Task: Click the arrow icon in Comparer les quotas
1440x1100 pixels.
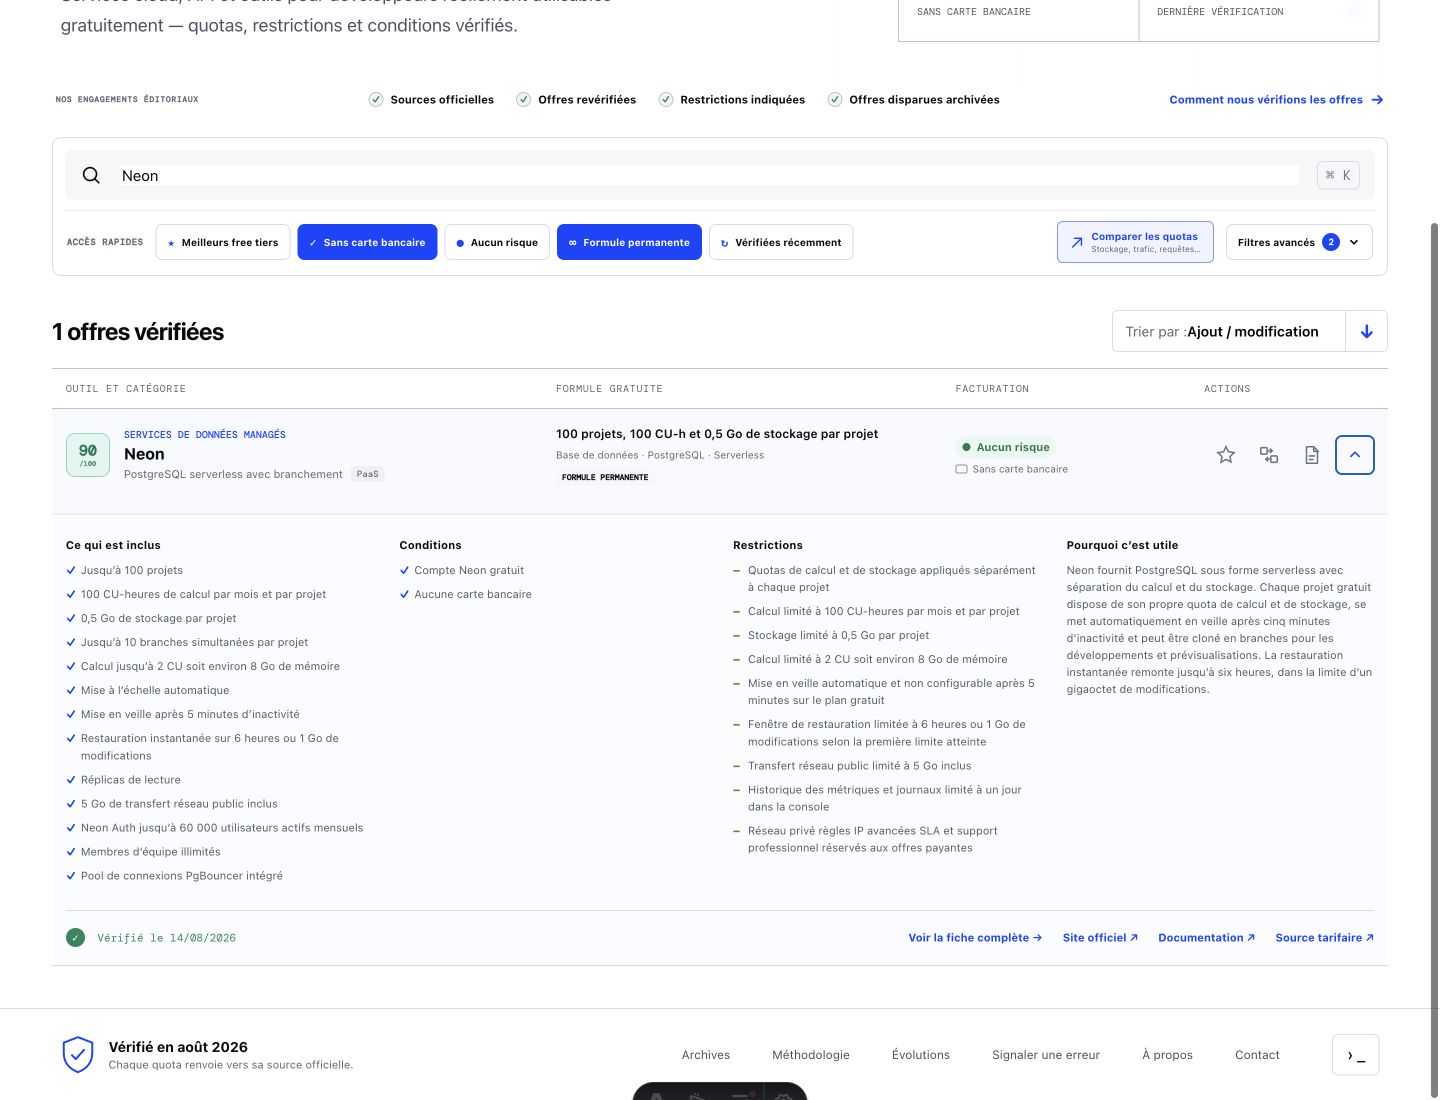Action: click(1077, 242)
